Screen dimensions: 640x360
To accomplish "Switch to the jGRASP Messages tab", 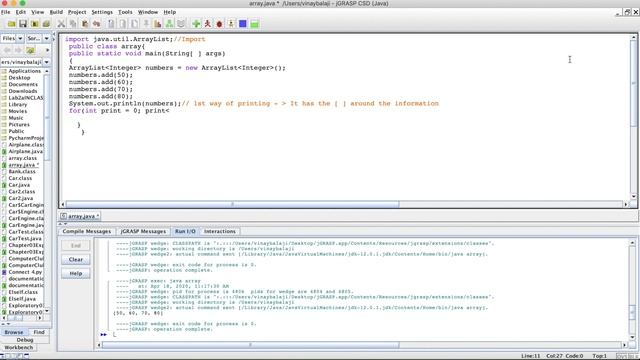I will coord(143,231).
